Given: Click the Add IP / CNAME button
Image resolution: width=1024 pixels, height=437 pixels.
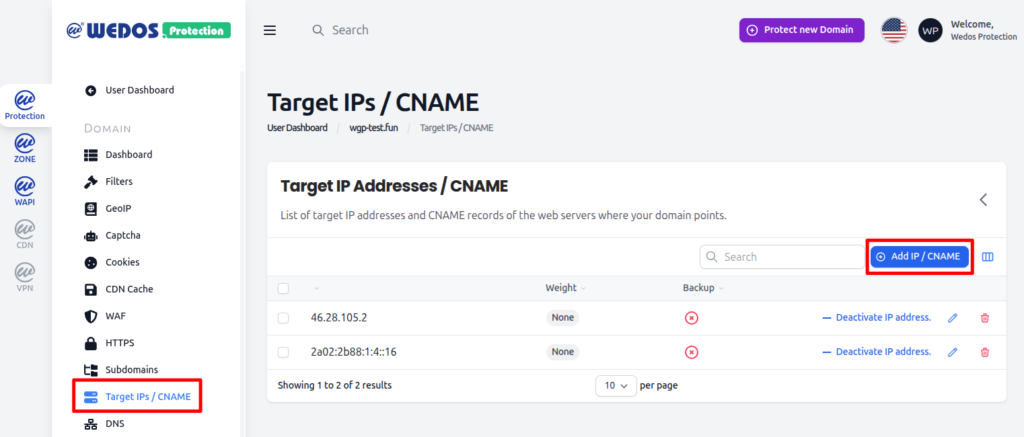Looking at the screenshot, I should (919, 257).
